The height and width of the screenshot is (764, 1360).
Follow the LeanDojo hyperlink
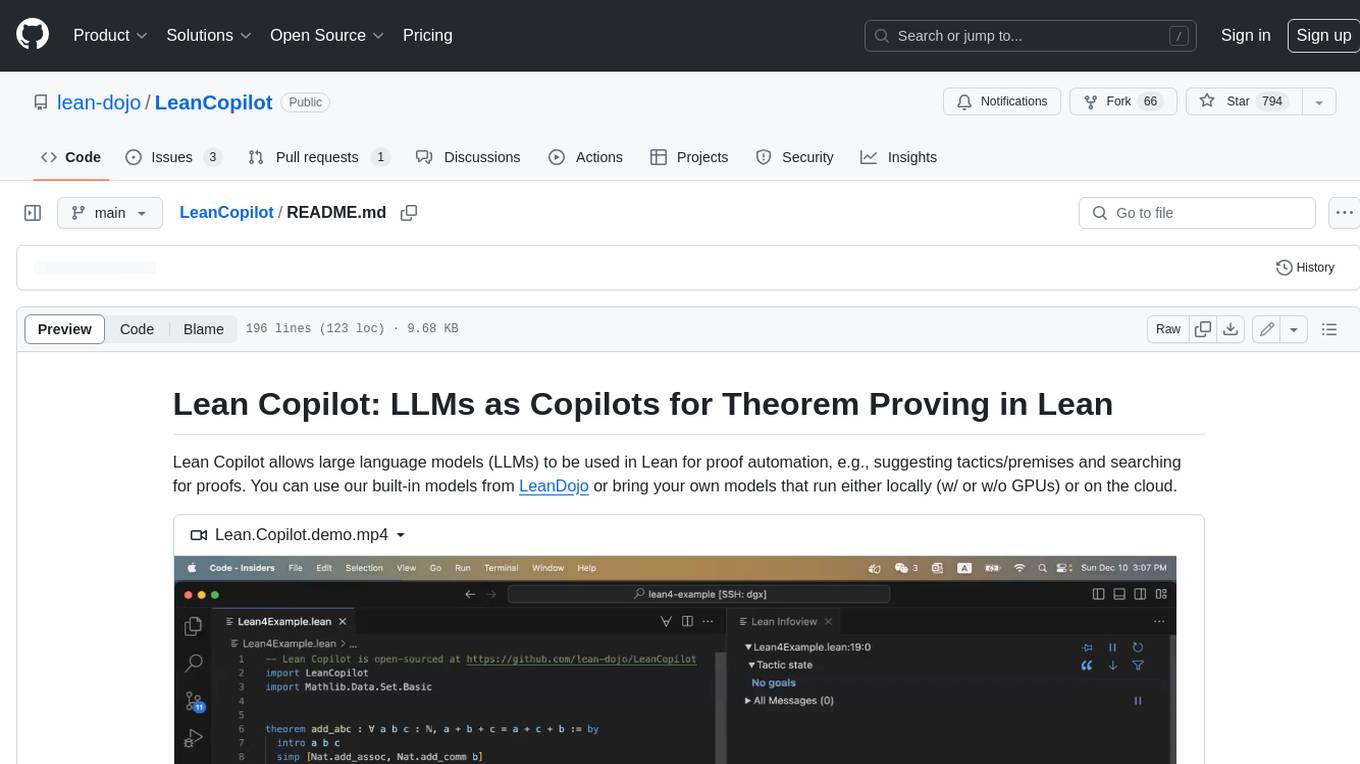pyautogui.click(x=554, y=486)
